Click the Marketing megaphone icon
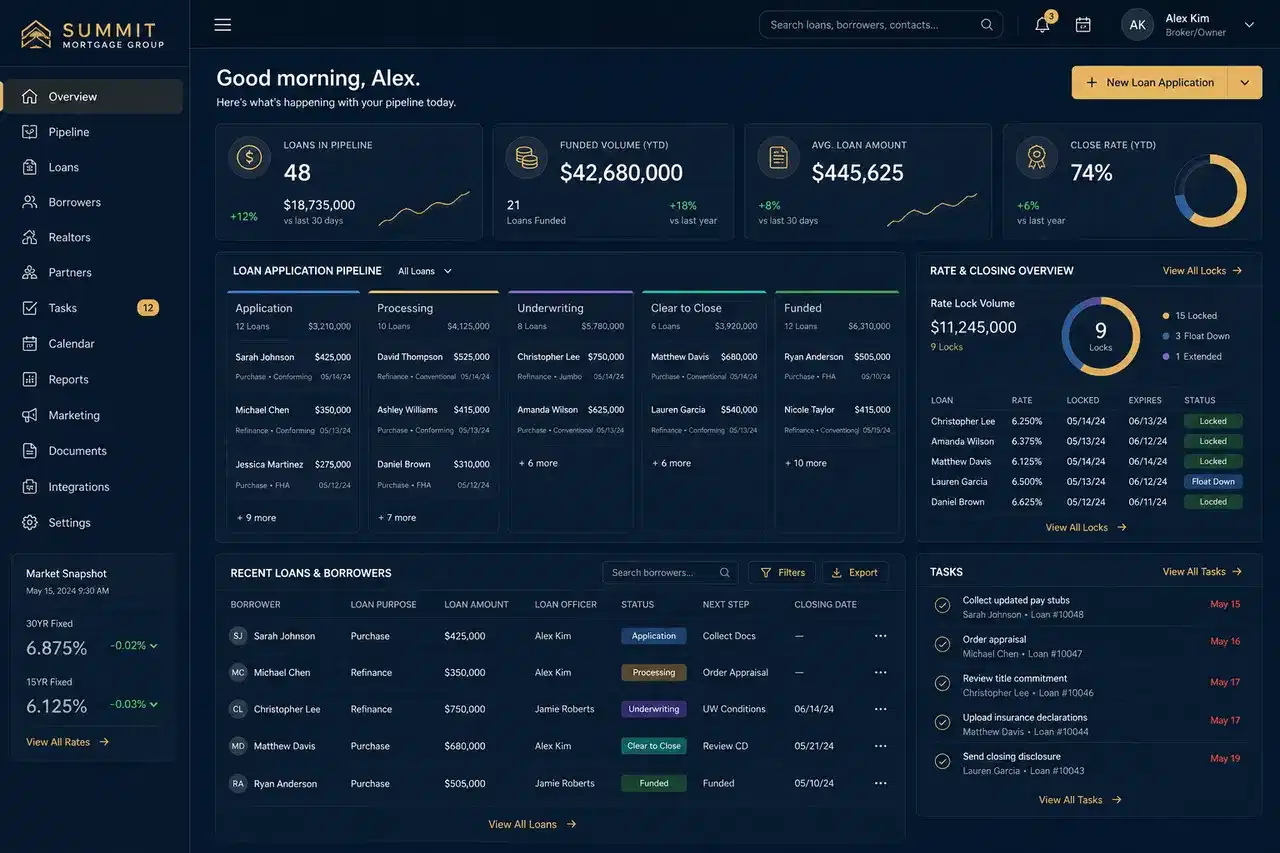The width and height of the screenshot is (1280, 853). tap(30, 415)
